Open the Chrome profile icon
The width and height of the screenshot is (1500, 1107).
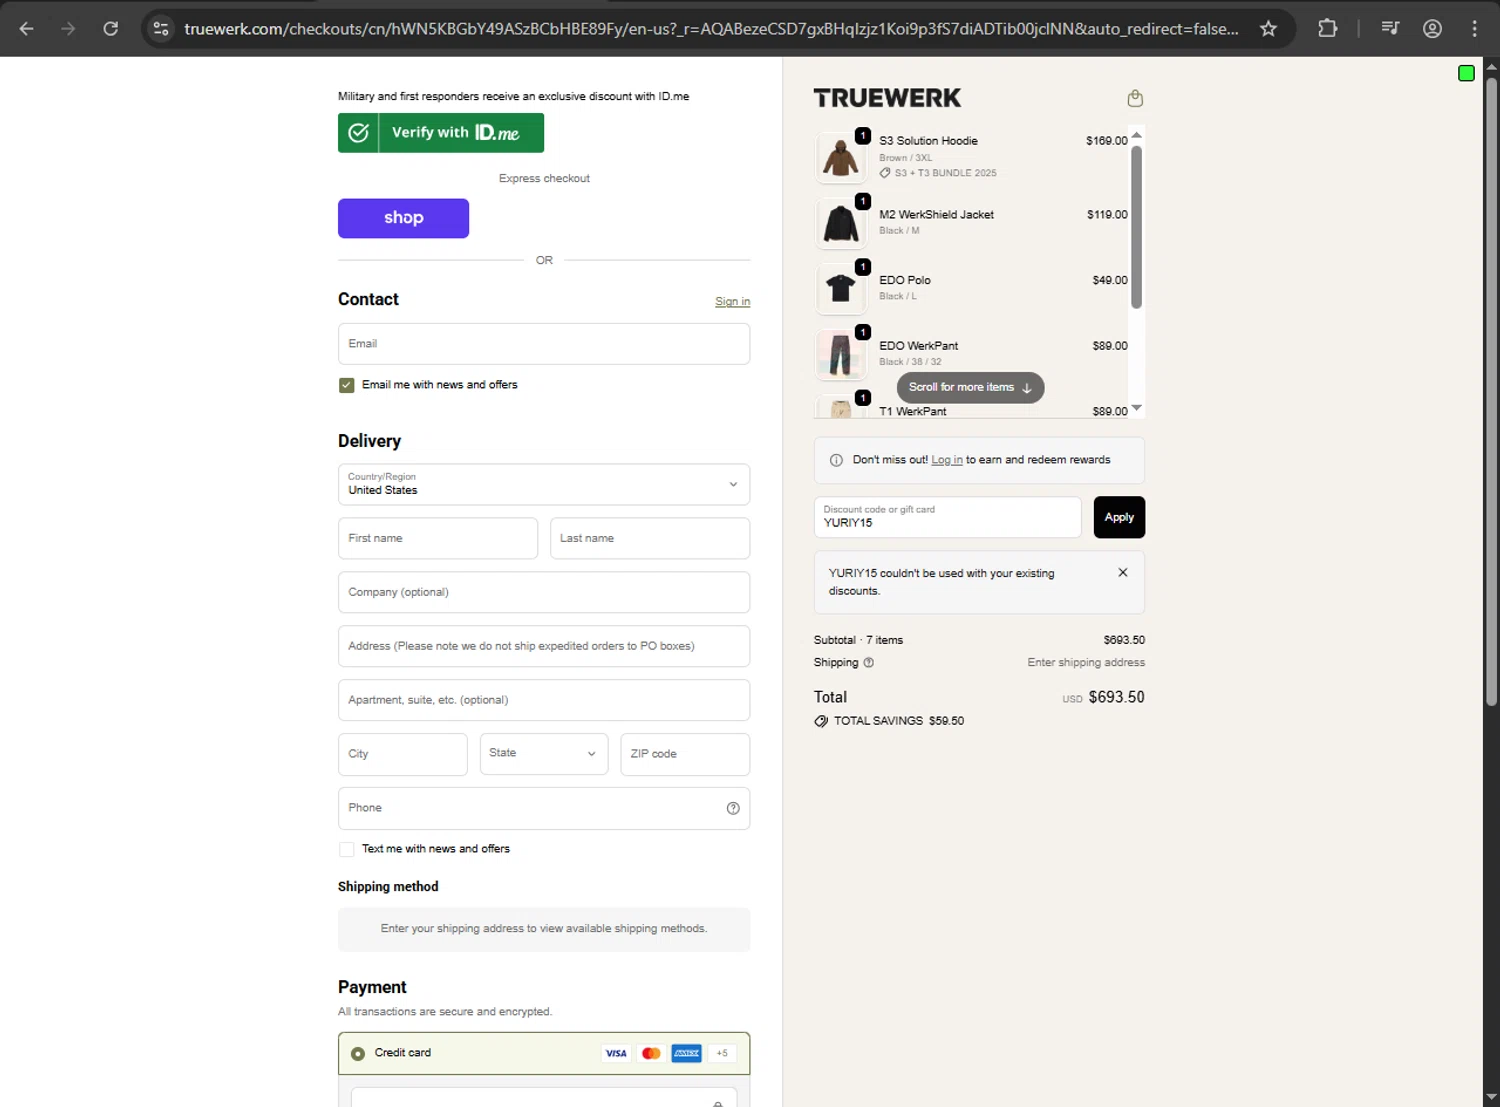click(1432, 29)
